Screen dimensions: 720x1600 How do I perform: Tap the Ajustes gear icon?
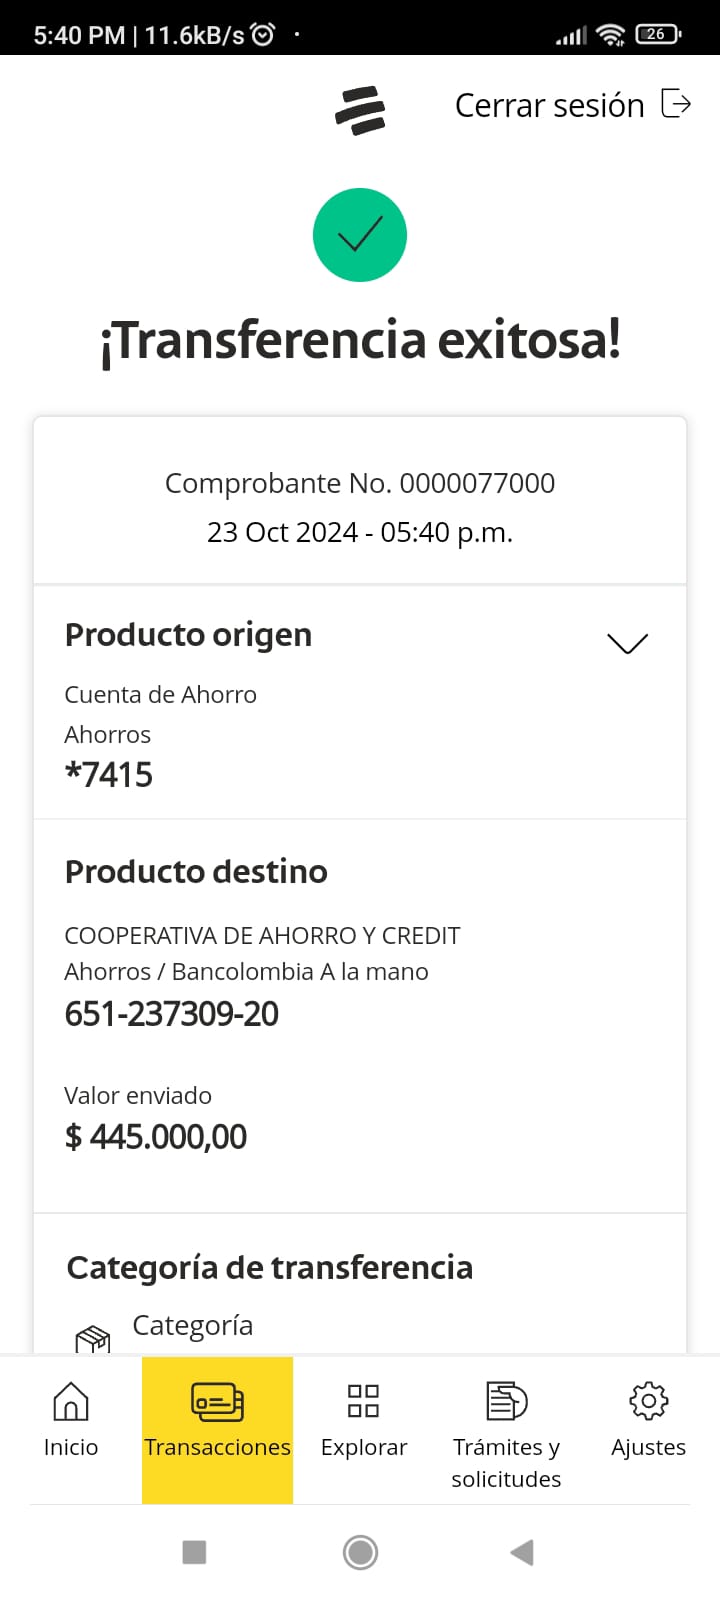[x=648, y=1401]
